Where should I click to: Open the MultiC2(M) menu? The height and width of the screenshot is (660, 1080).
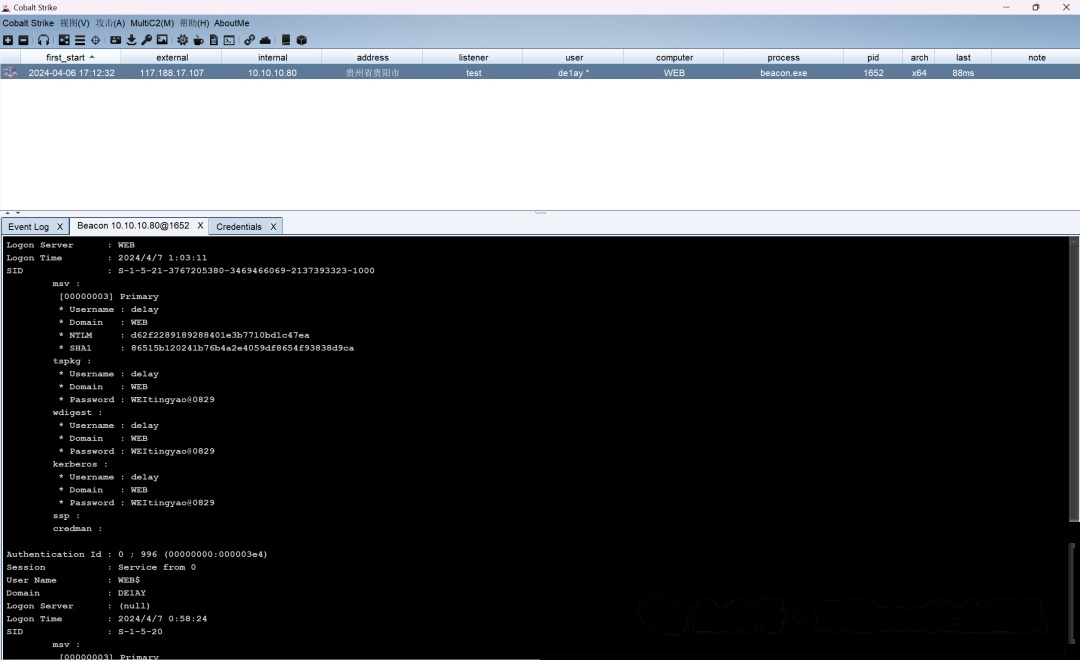click(x=152, y=23)
